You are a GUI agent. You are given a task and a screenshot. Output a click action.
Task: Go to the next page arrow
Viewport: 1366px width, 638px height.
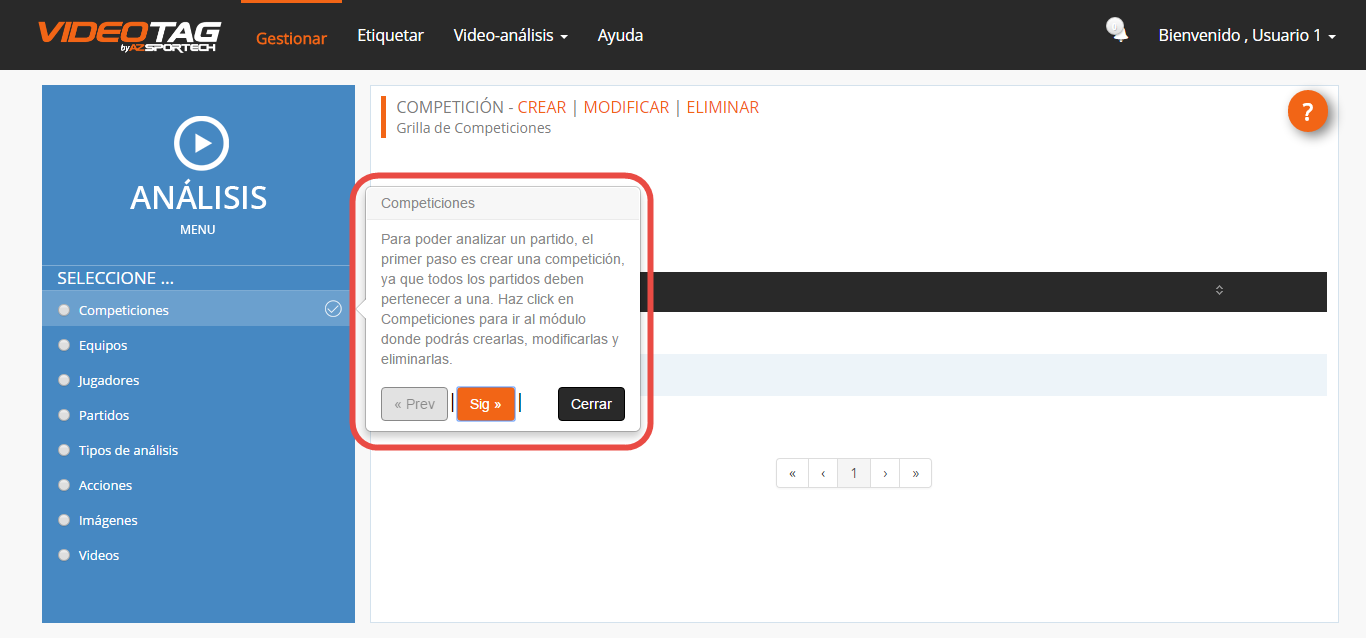click(885, 474)
